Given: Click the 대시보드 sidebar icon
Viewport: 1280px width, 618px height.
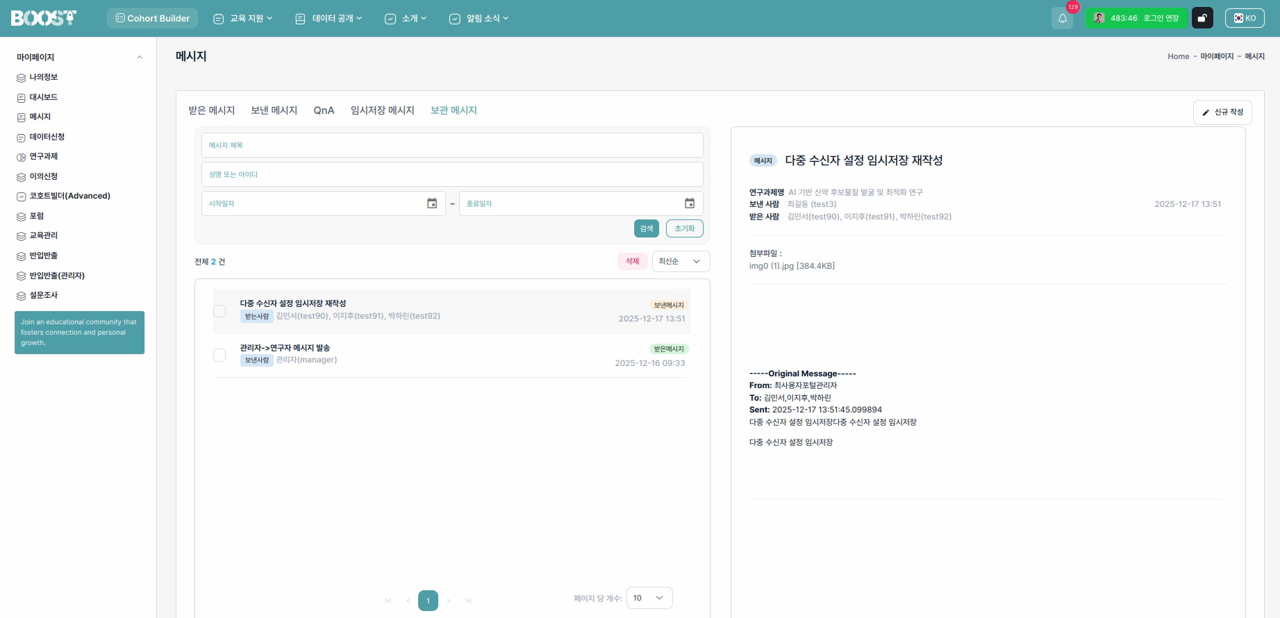Looking at the screenshot, I should point(21,98).
